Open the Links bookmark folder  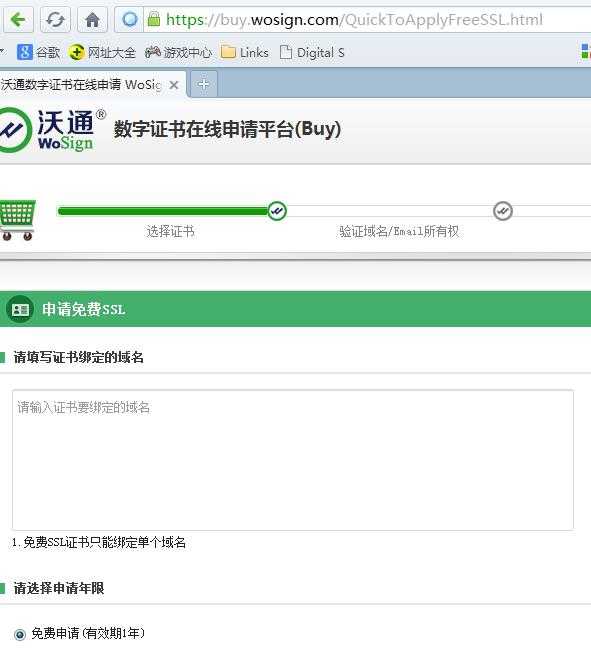245,52
